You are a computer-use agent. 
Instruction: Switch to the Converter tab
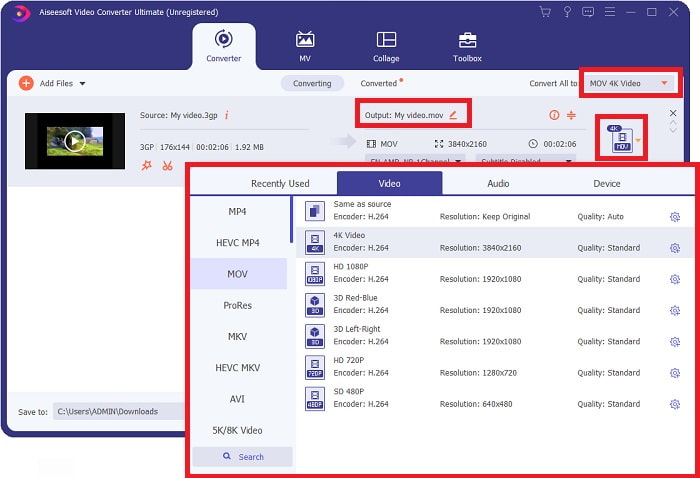224,46
